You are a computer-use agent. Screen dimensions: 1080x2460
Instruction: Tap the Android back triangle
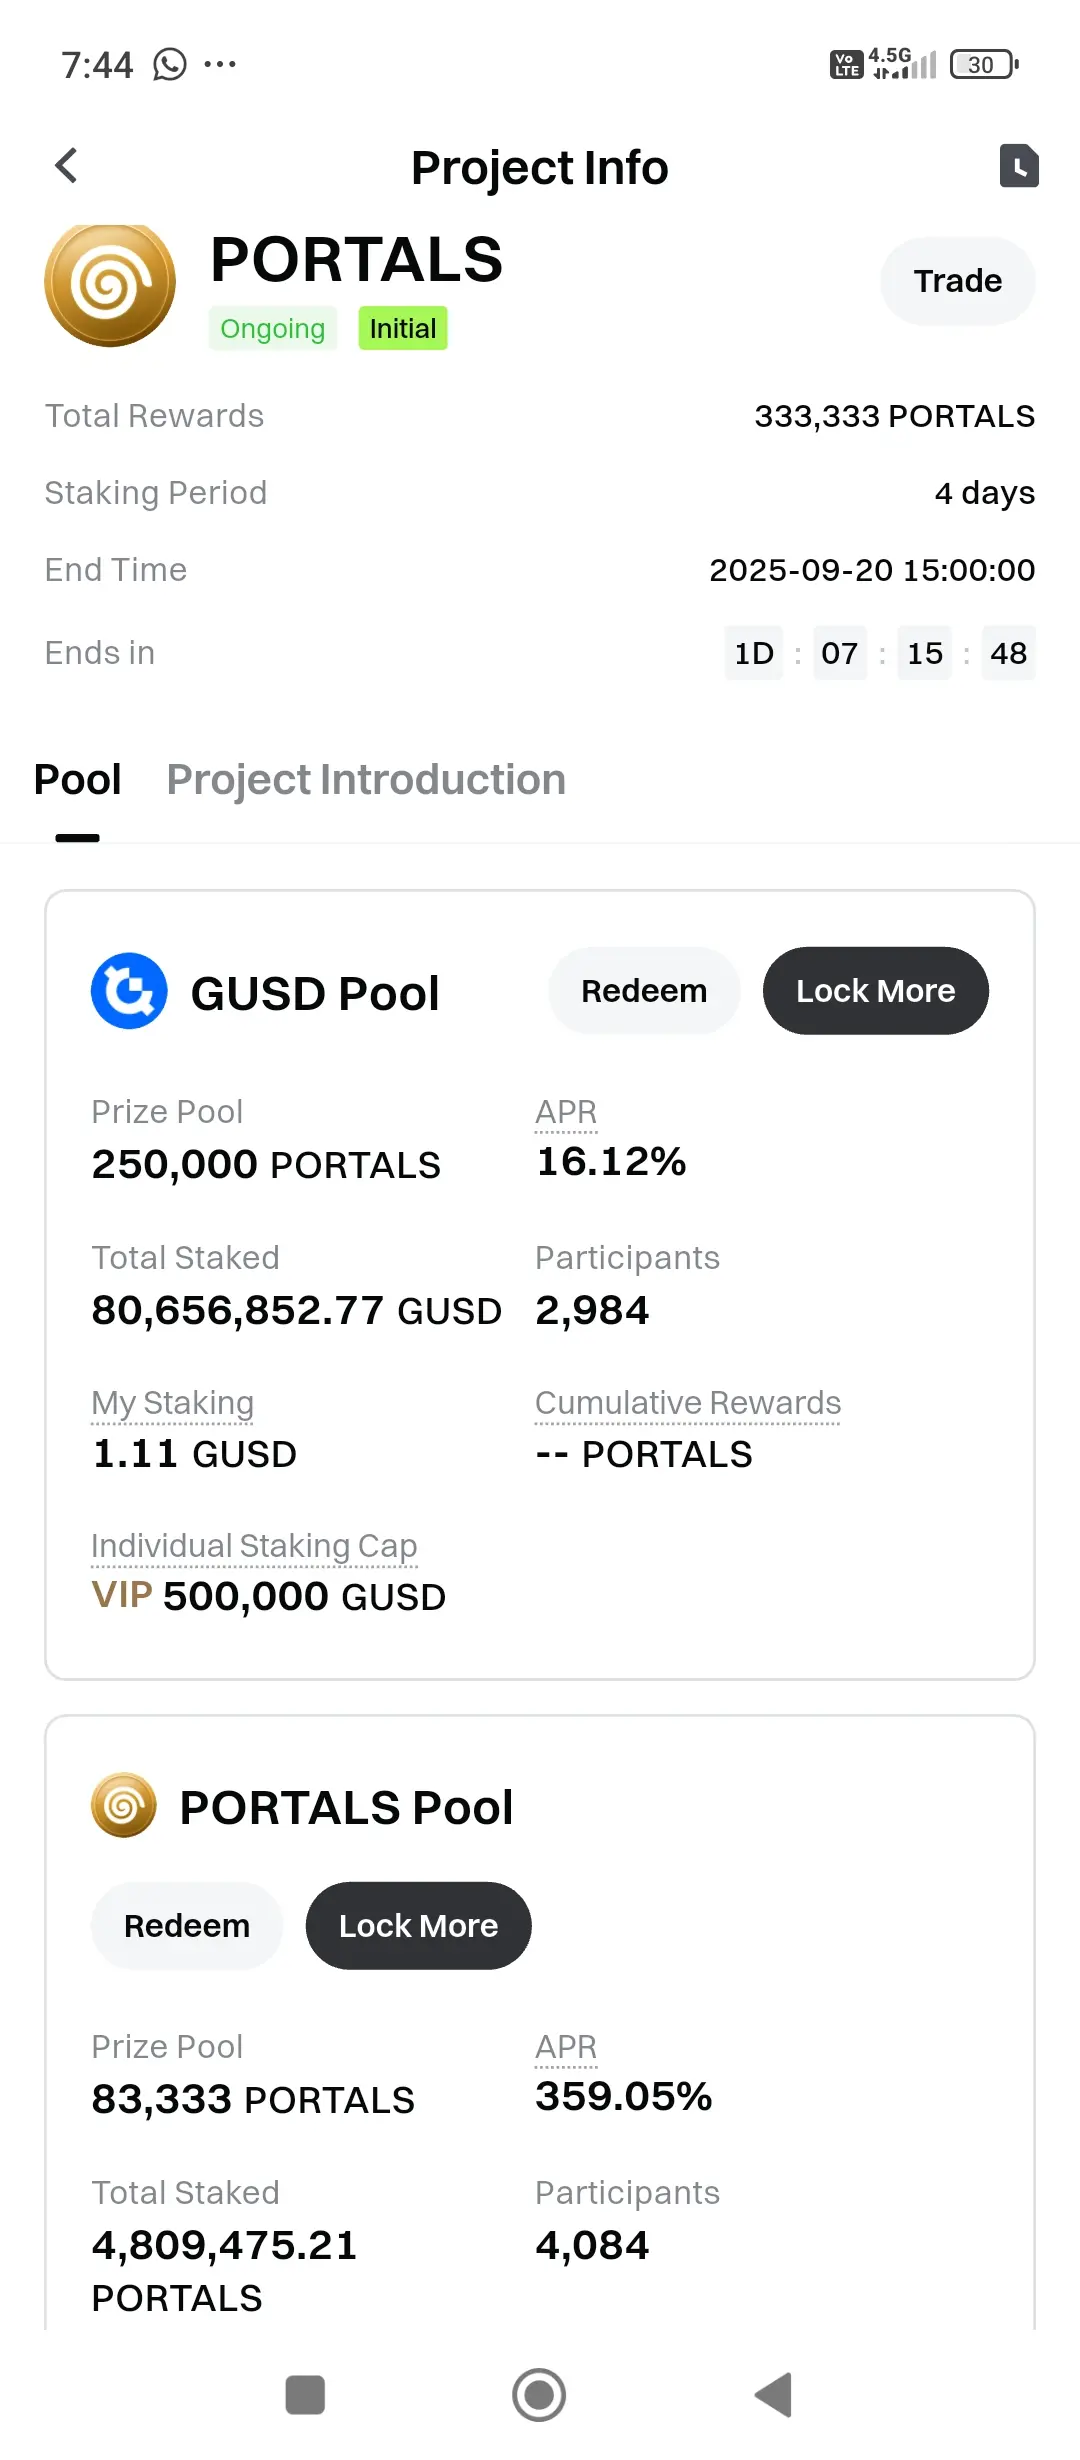[x=773, y=2395]
